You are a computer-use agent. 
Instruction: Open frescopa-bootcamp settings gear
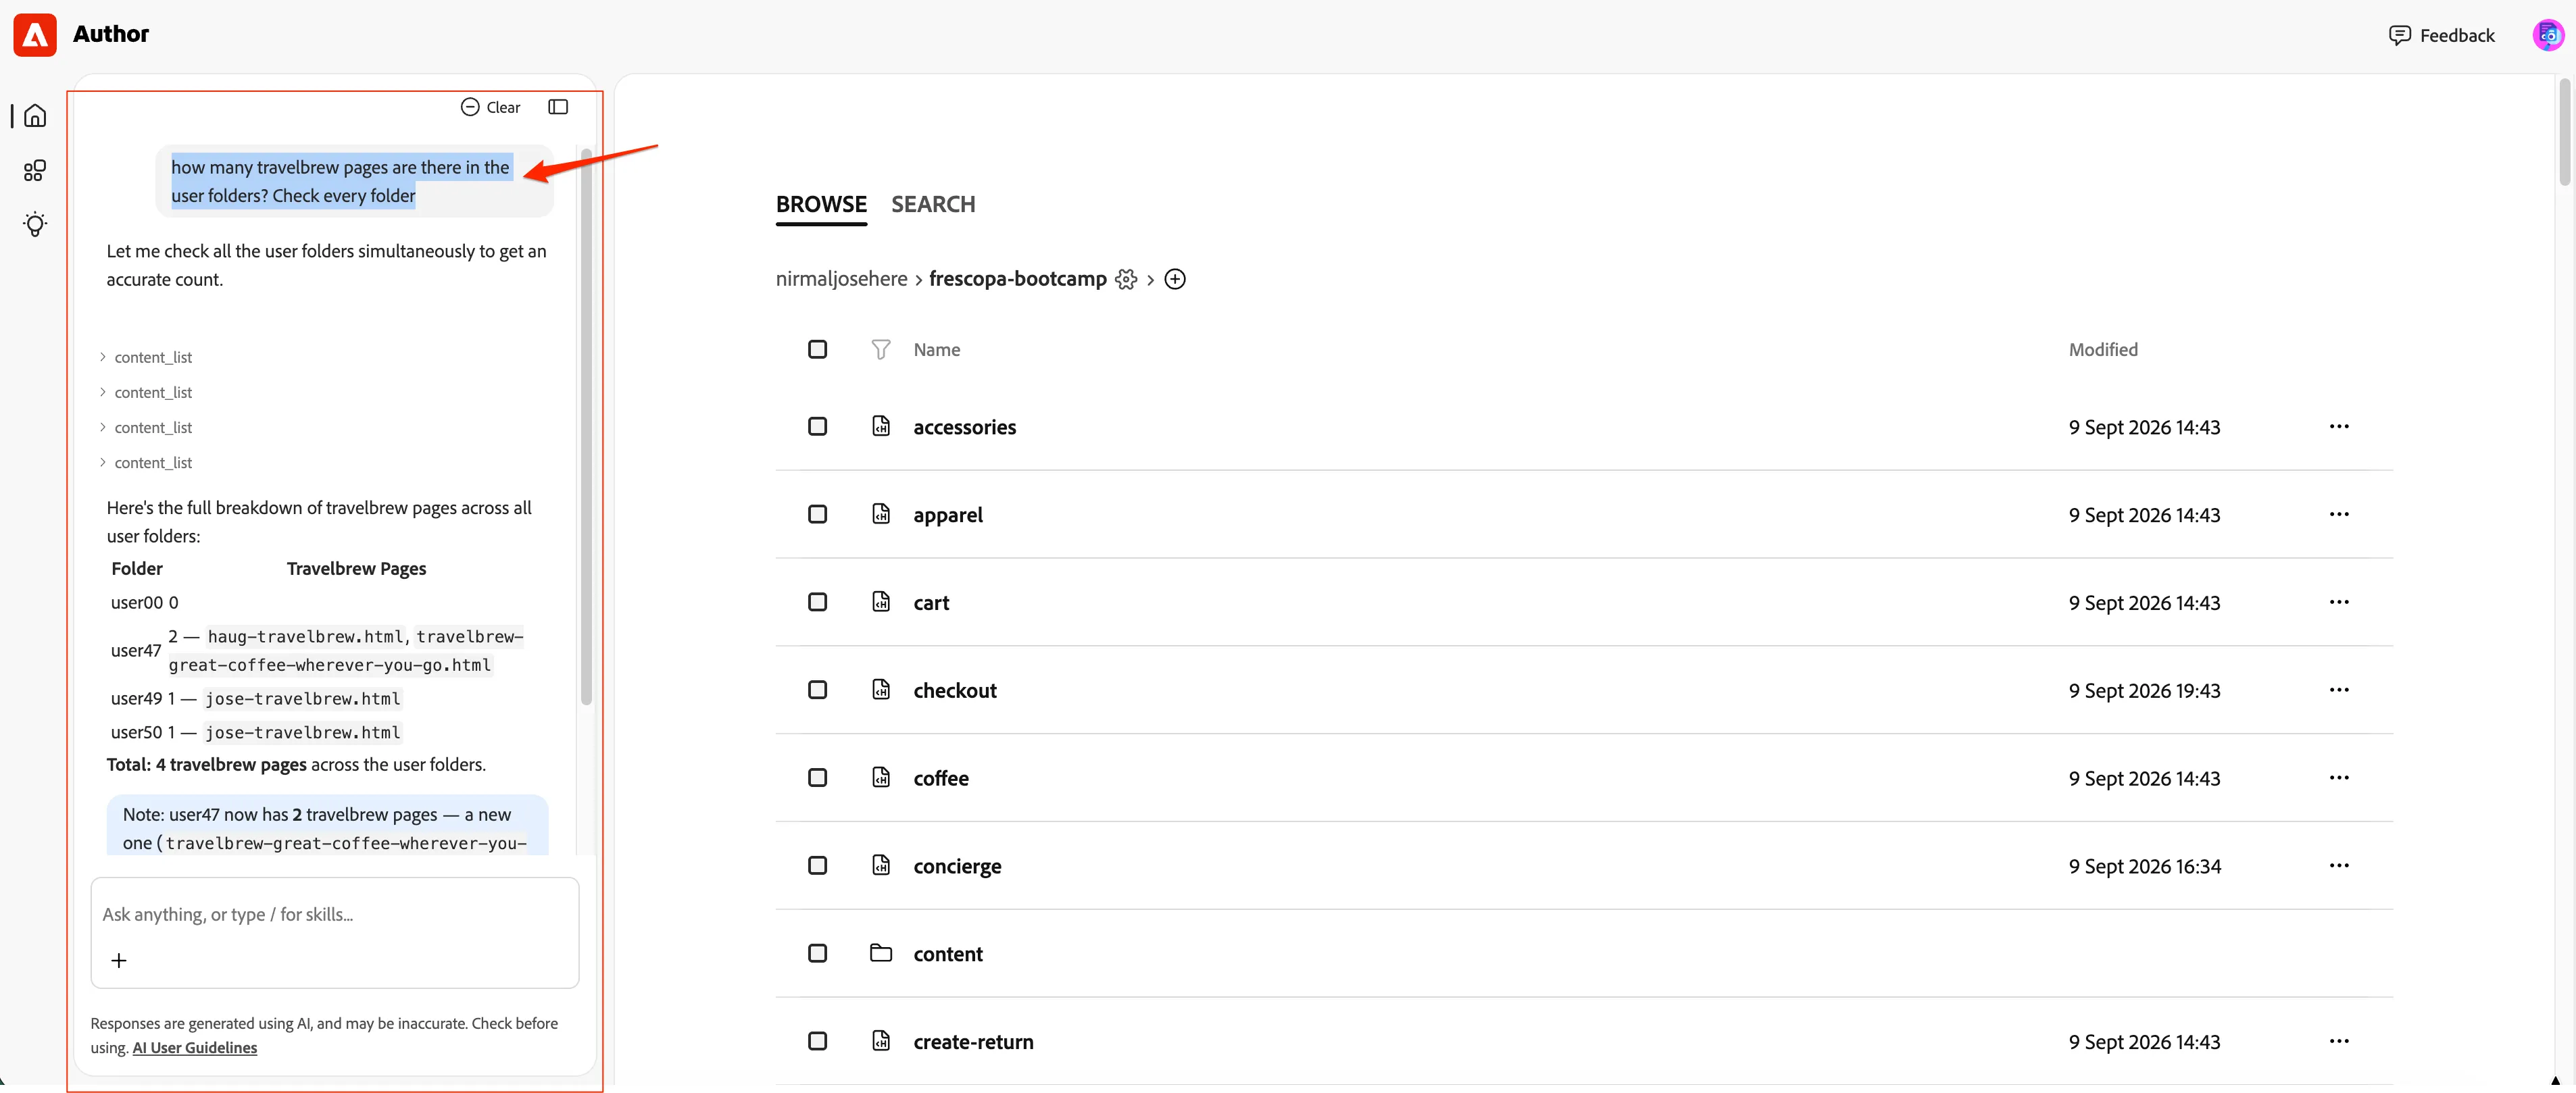point(1126,279)
